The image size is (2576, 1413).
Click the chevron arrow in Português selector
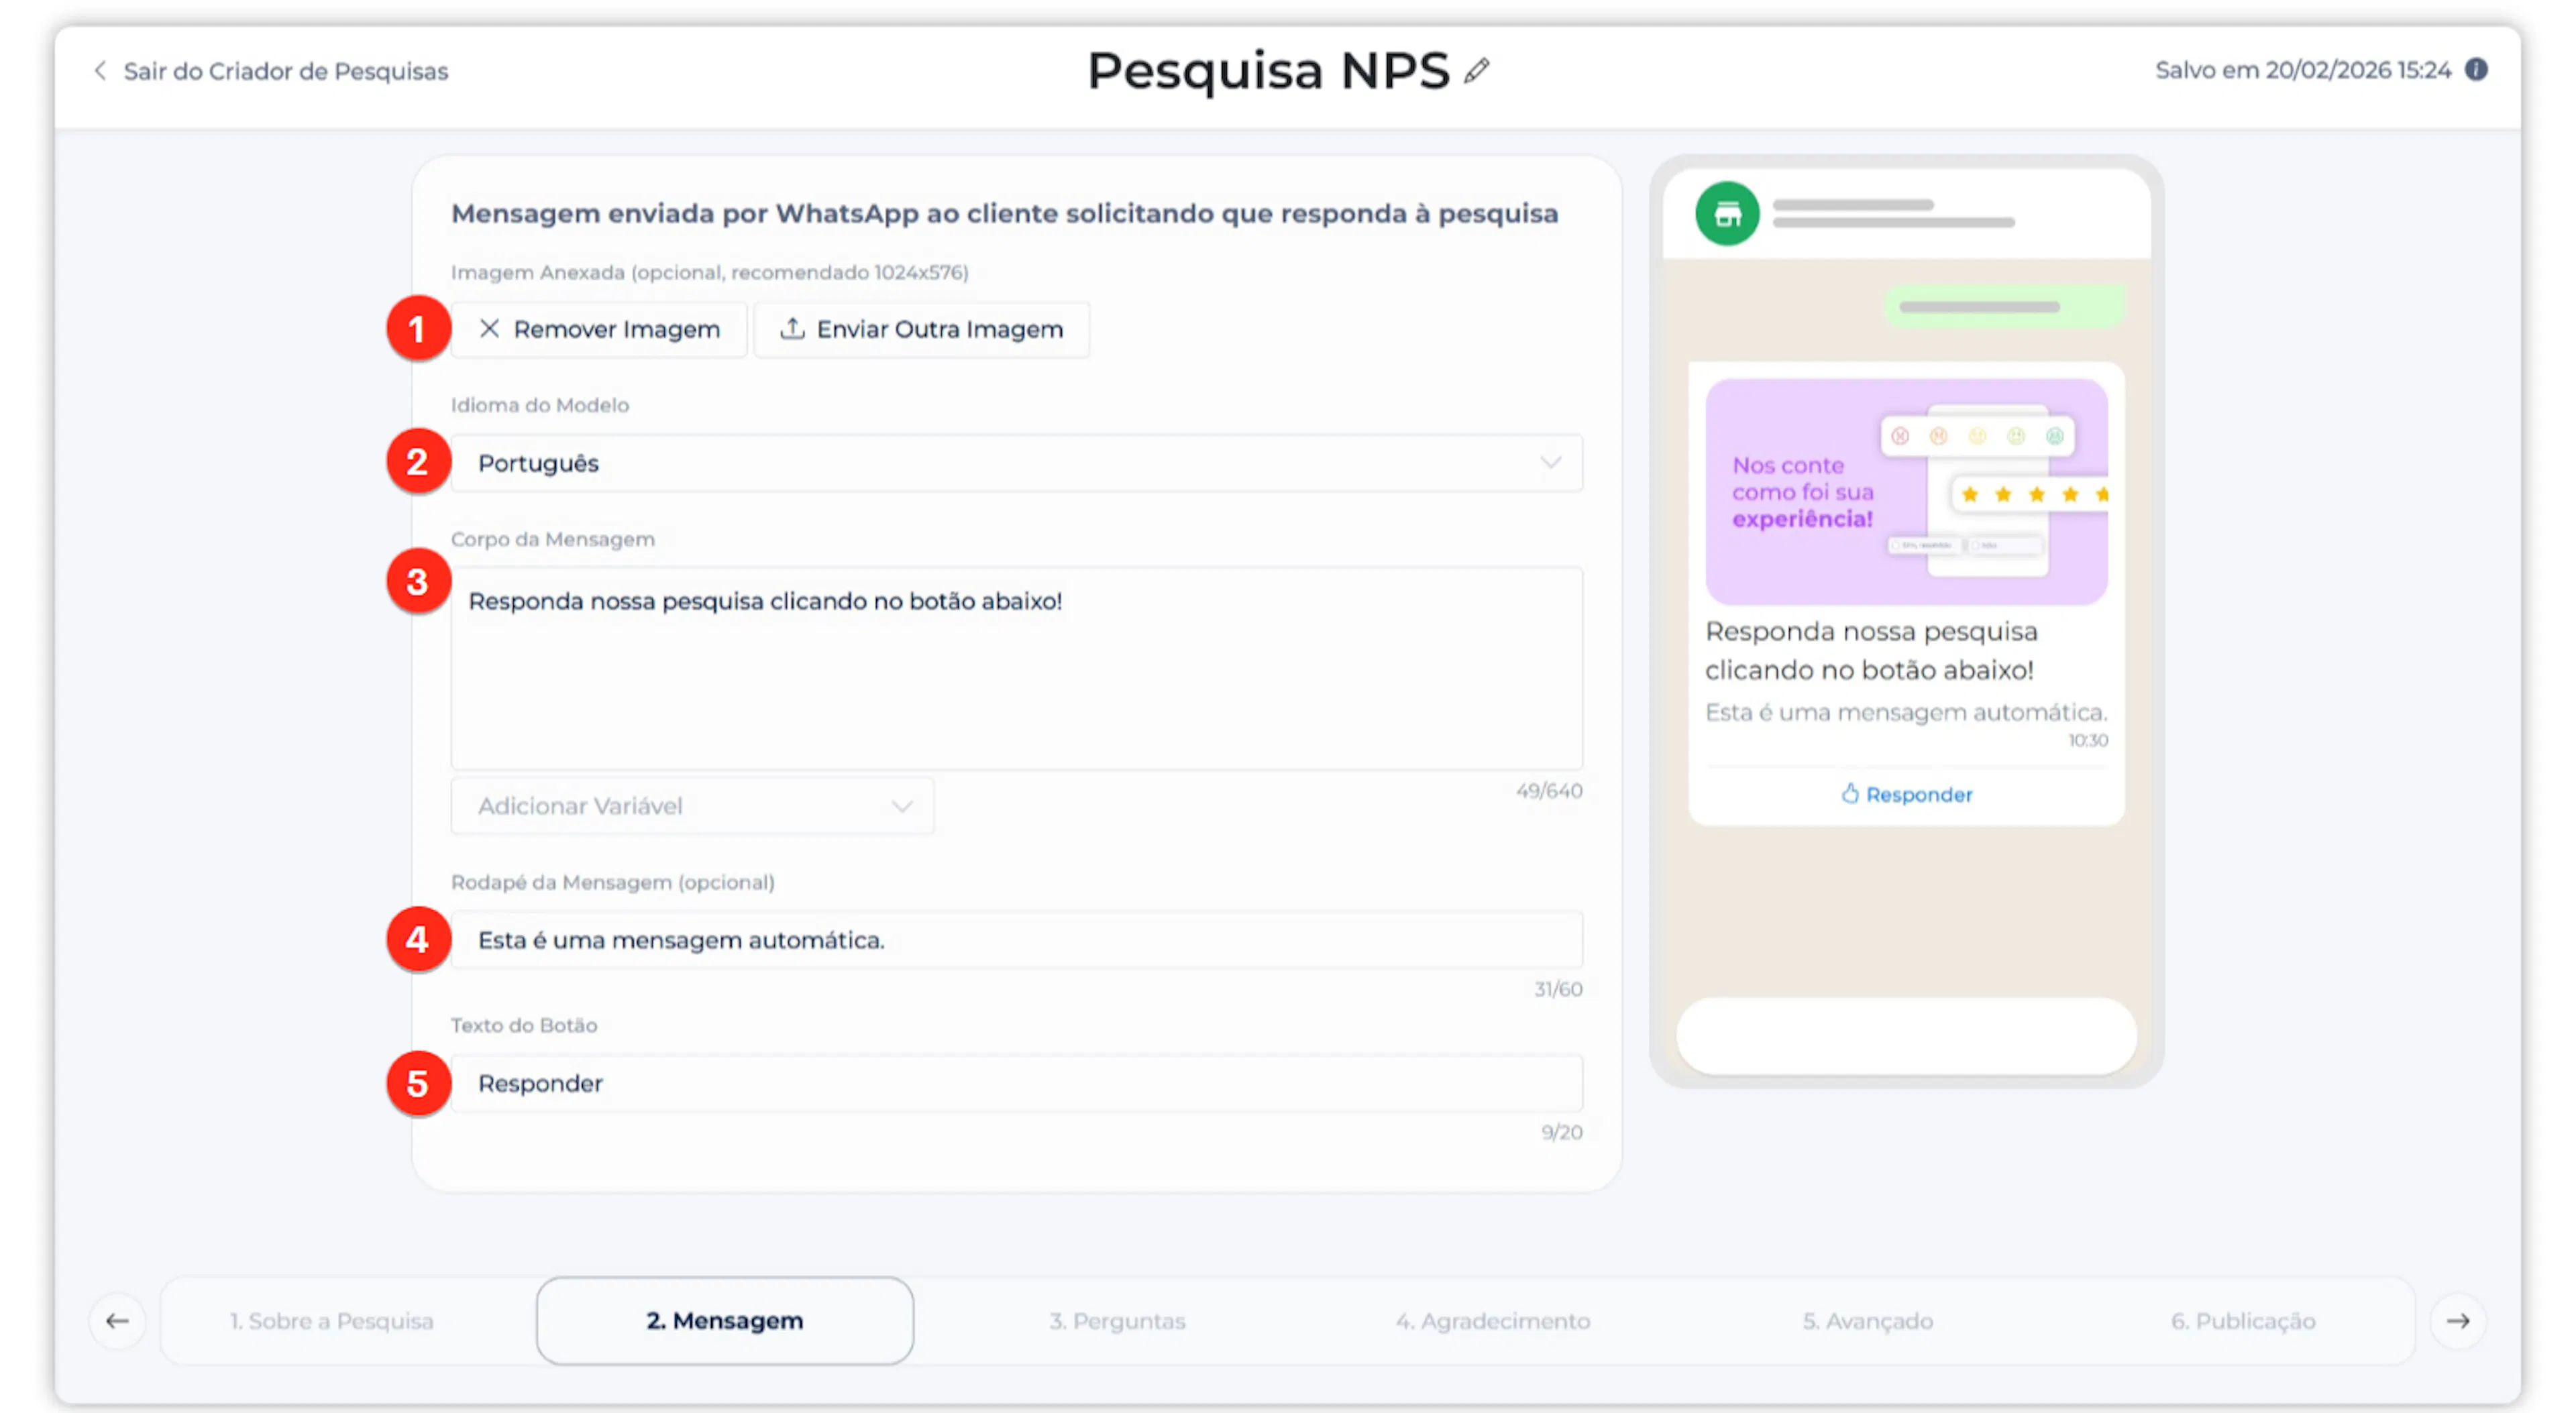click(1550, 463)
